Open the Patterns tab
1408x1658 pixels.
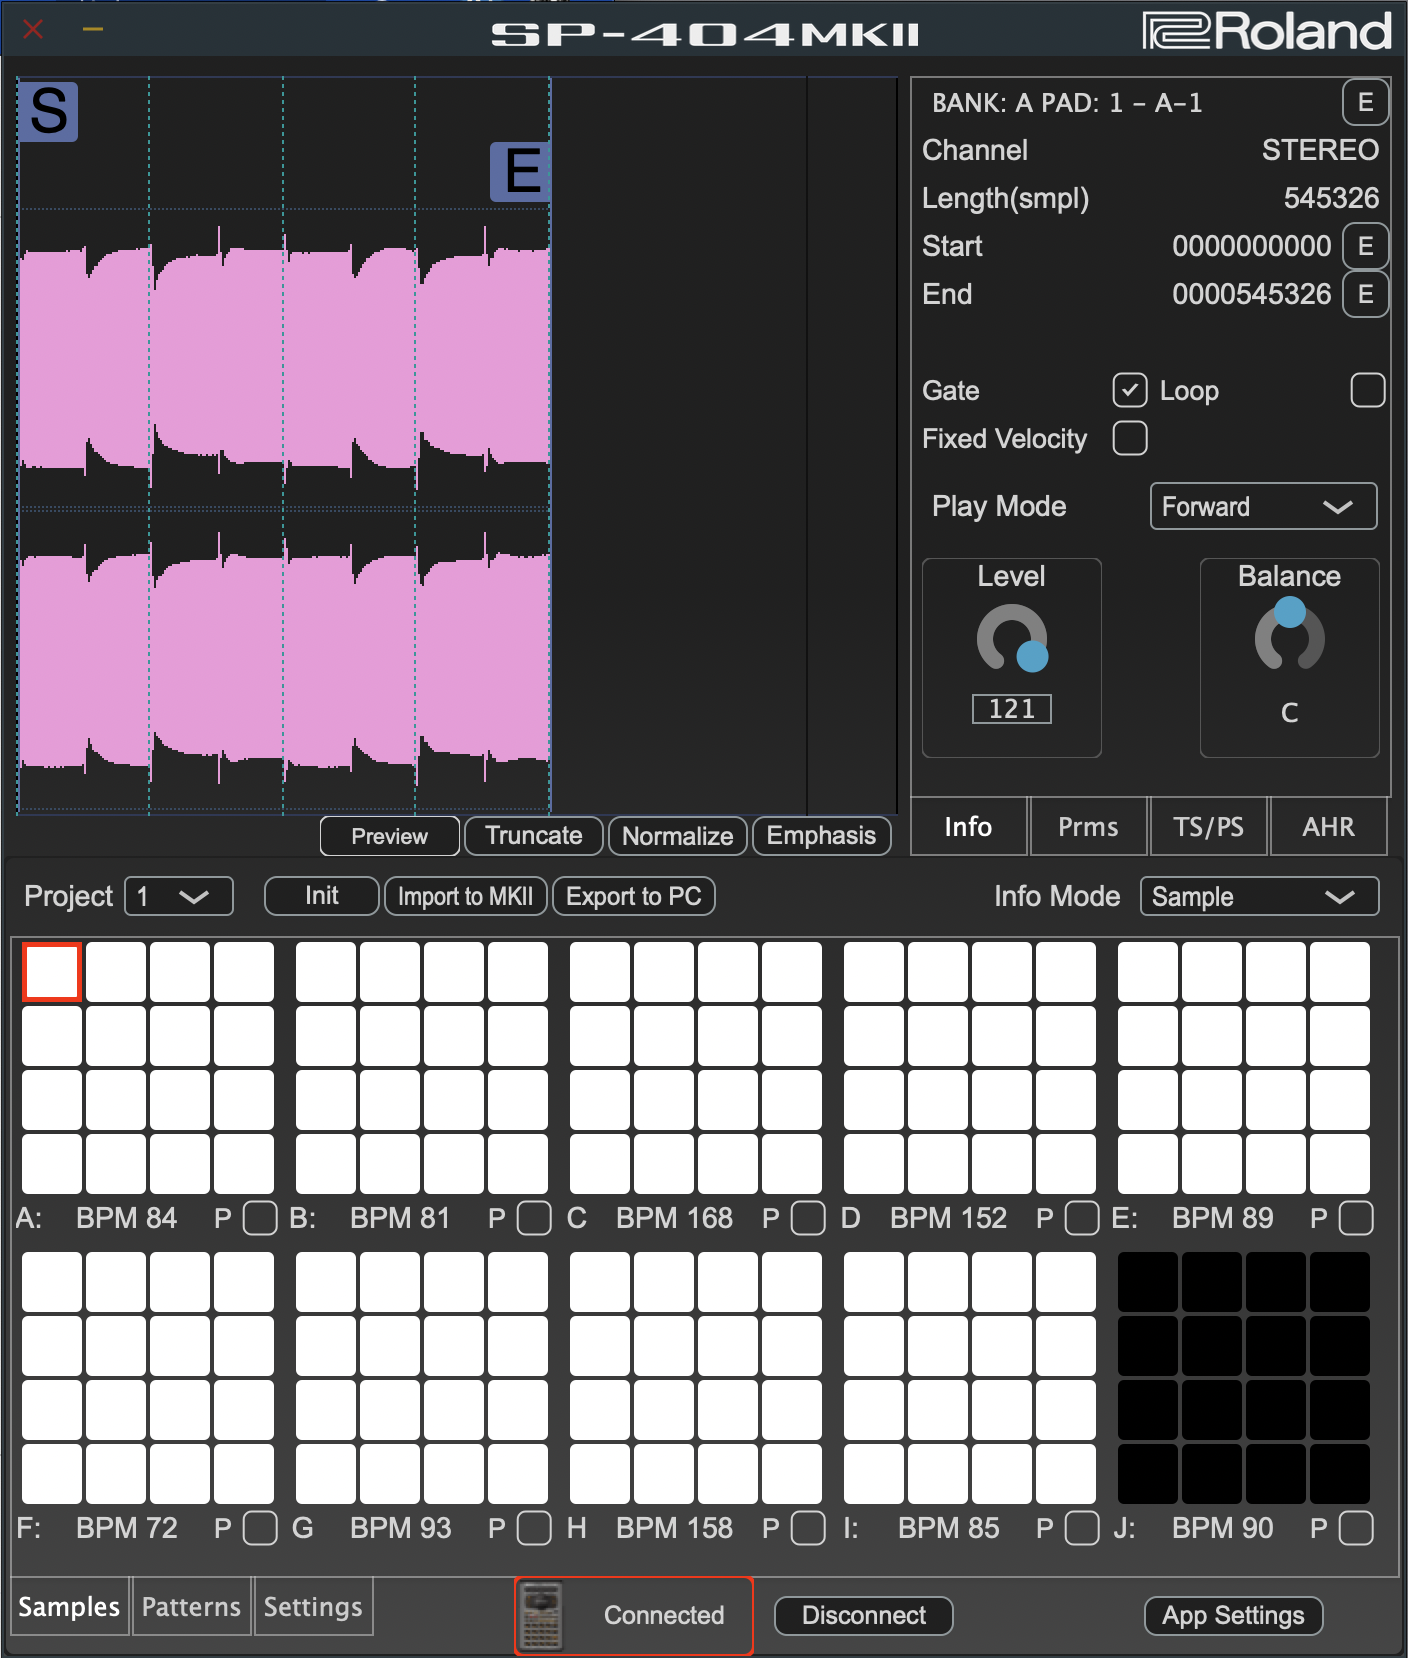(191, 1606)
